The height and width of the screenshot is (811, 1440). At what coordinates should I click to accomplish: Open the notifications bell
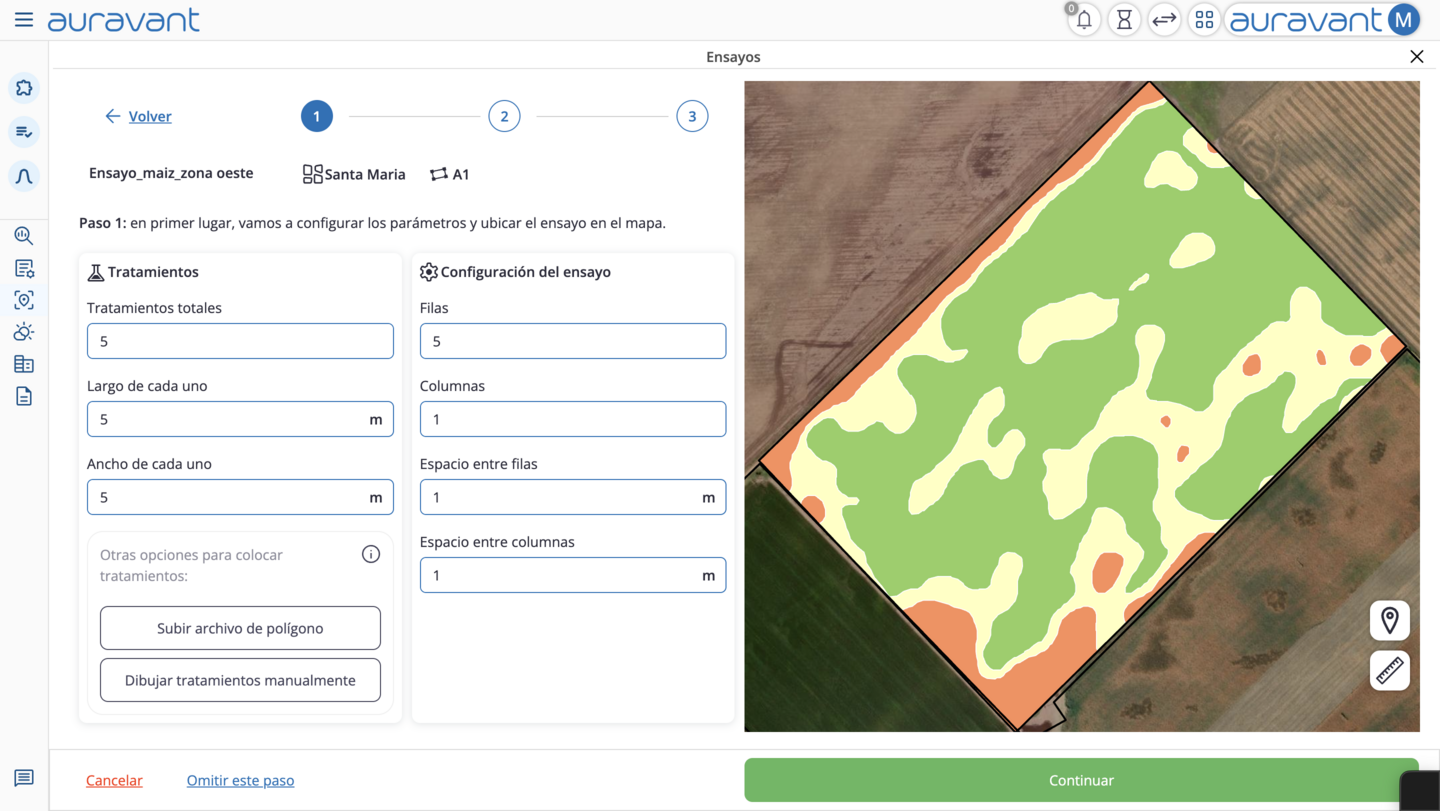pyautogui.click(x=1084, y=20)
